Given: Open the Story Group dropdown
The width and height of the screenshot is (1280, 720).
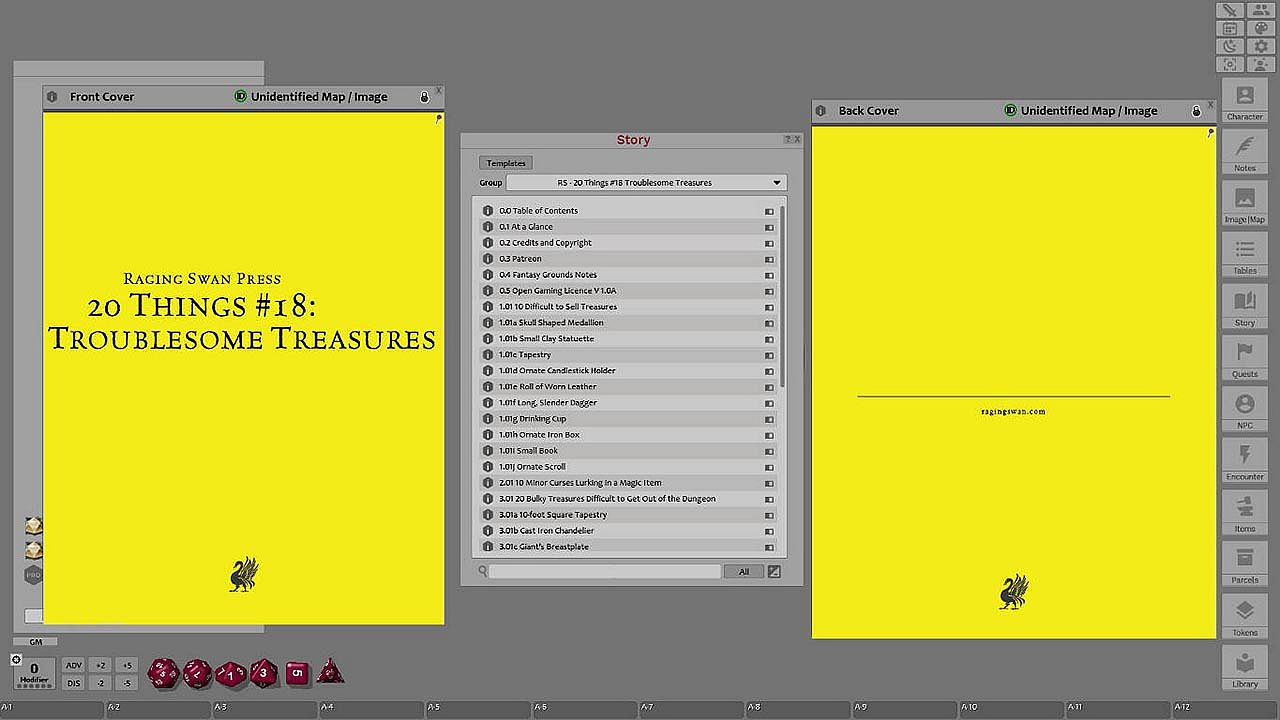Looking at the screenshot, I should (646, 183).
